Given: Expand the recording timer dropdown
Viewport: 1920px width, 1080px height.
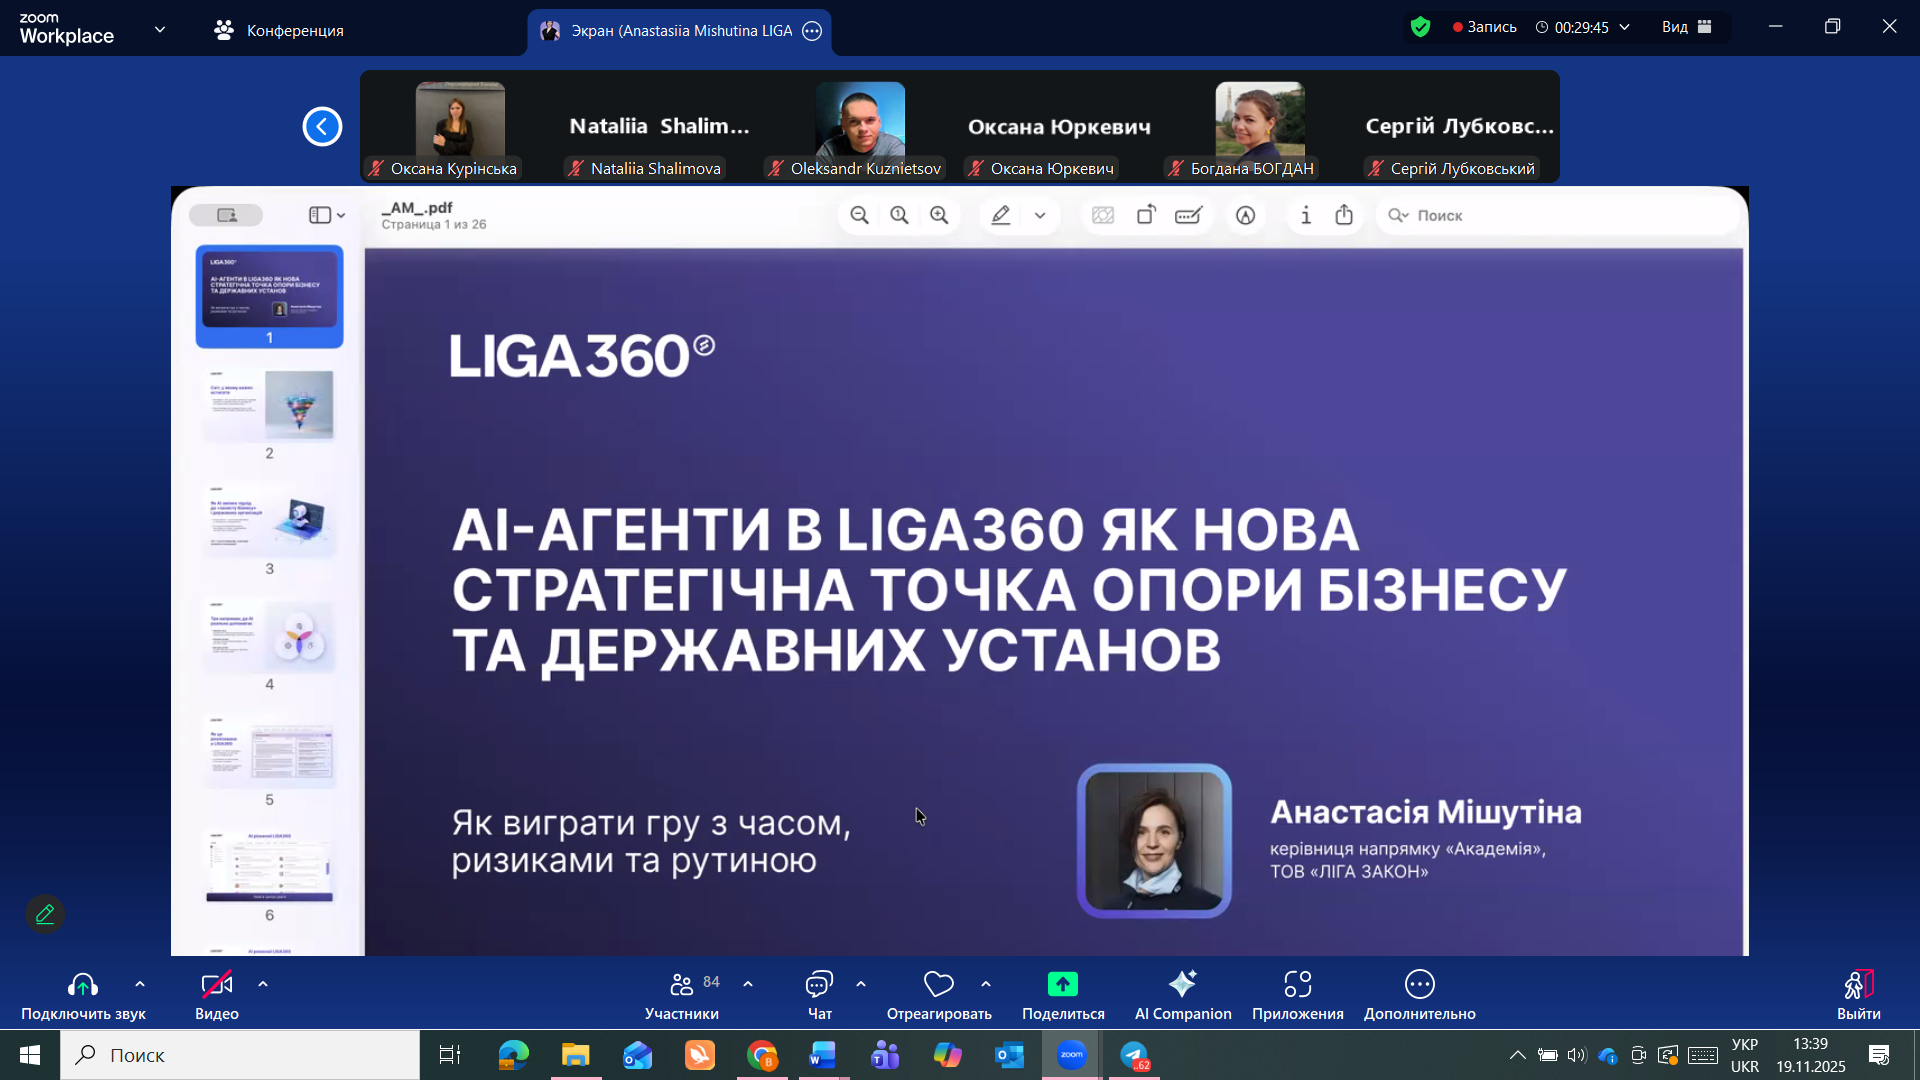Looking at the screenshot, I should tap(1624, 27).
